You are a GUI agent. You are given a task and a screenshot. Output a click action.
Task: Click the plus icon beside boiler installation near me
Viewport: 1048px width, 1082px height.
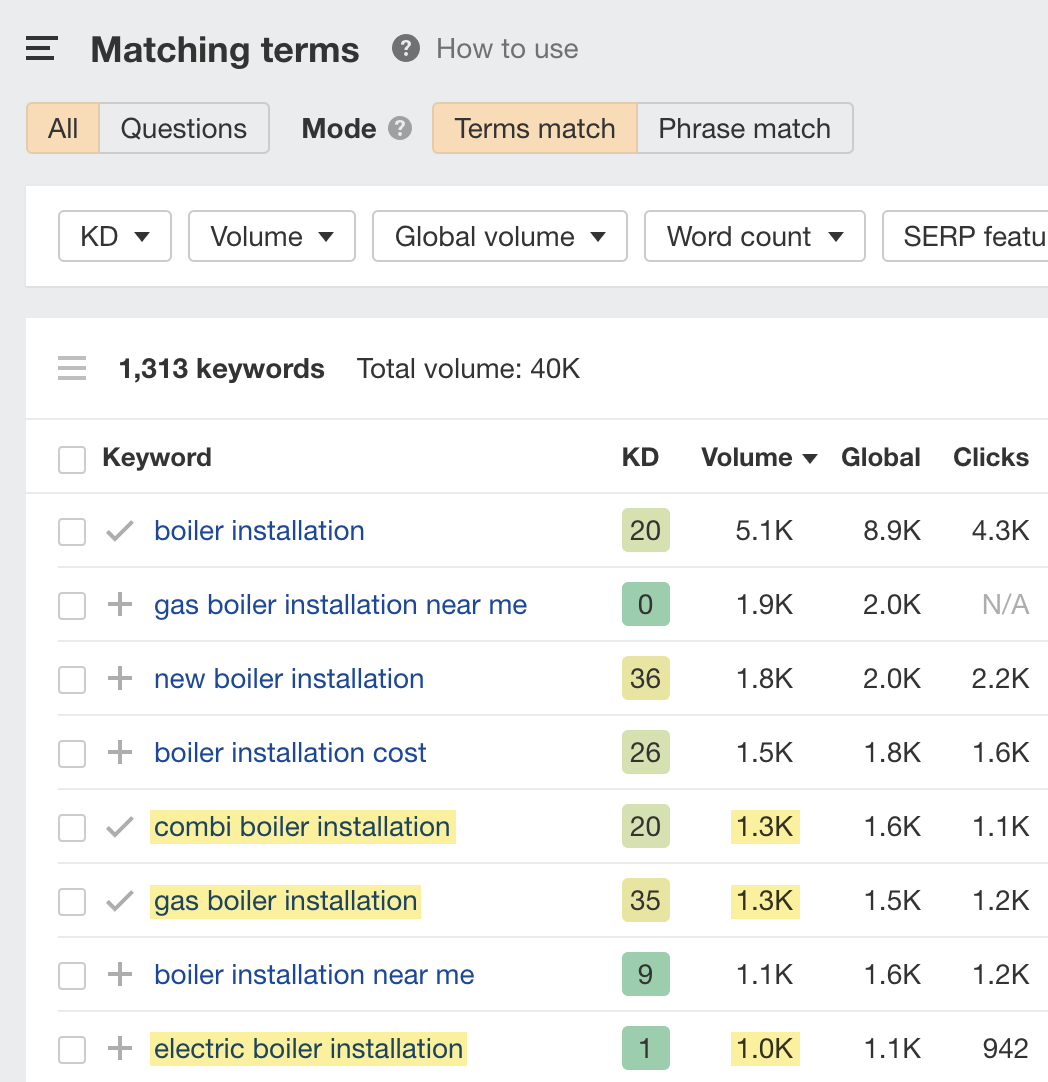(119, 975)
